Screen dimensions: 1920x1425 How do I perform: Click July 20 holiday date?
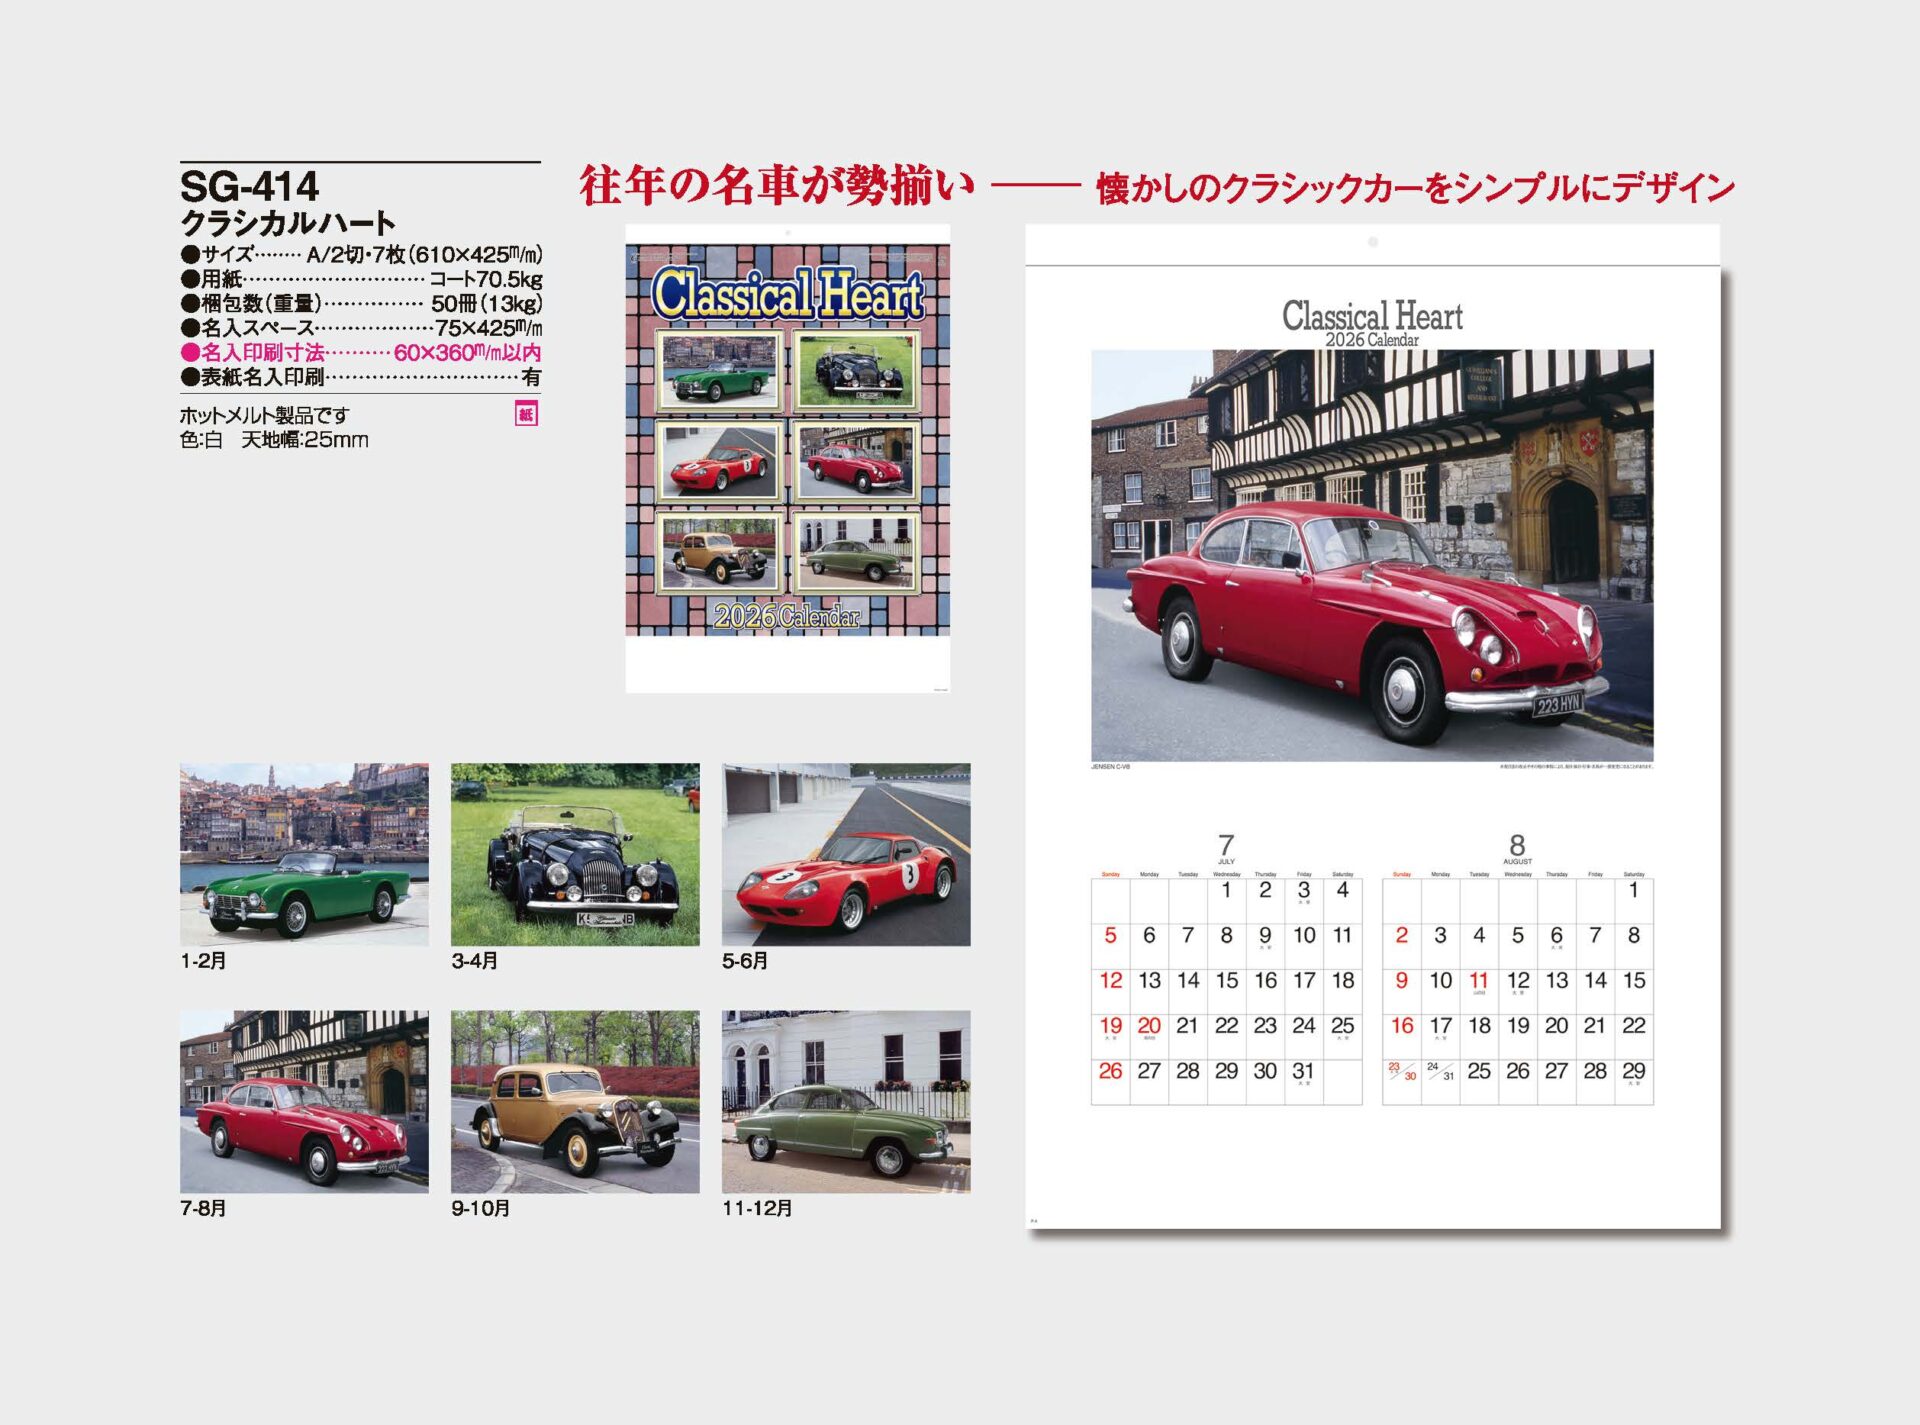(1149, 1026)
